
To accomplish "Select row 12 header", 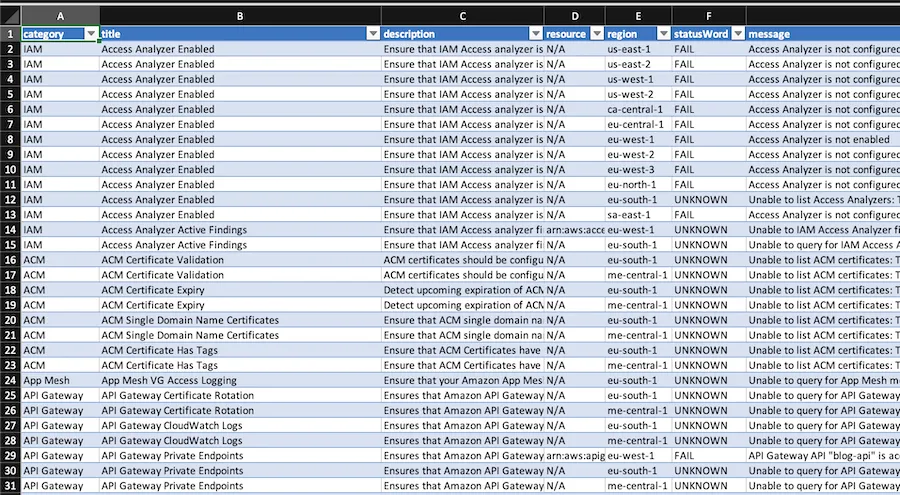I will [10, 200].
